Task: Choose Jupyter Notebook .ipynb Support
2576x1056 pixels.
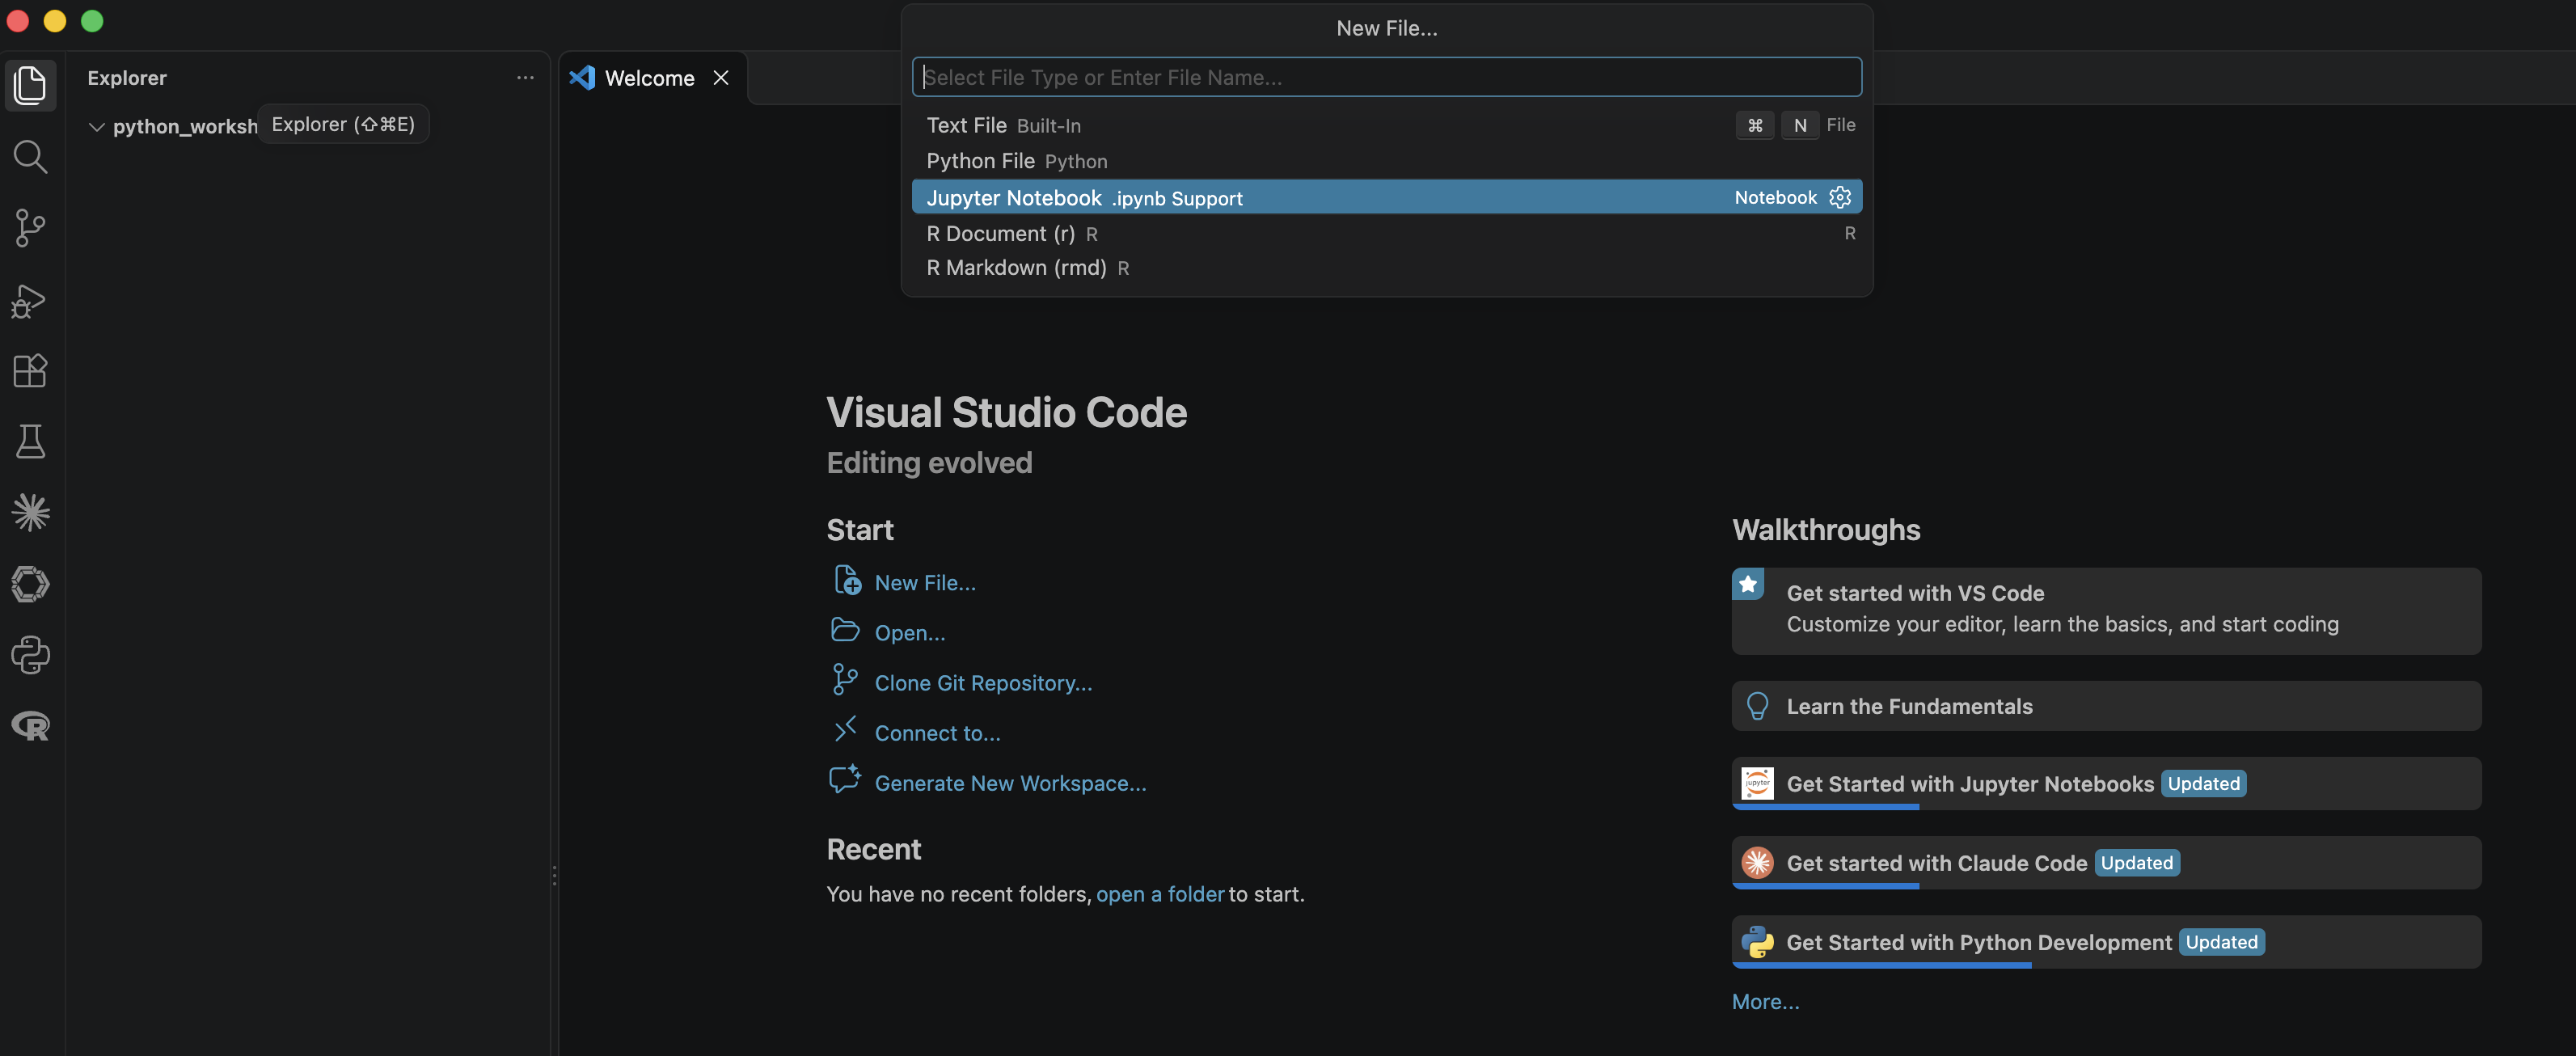Action: point(1386,197)
